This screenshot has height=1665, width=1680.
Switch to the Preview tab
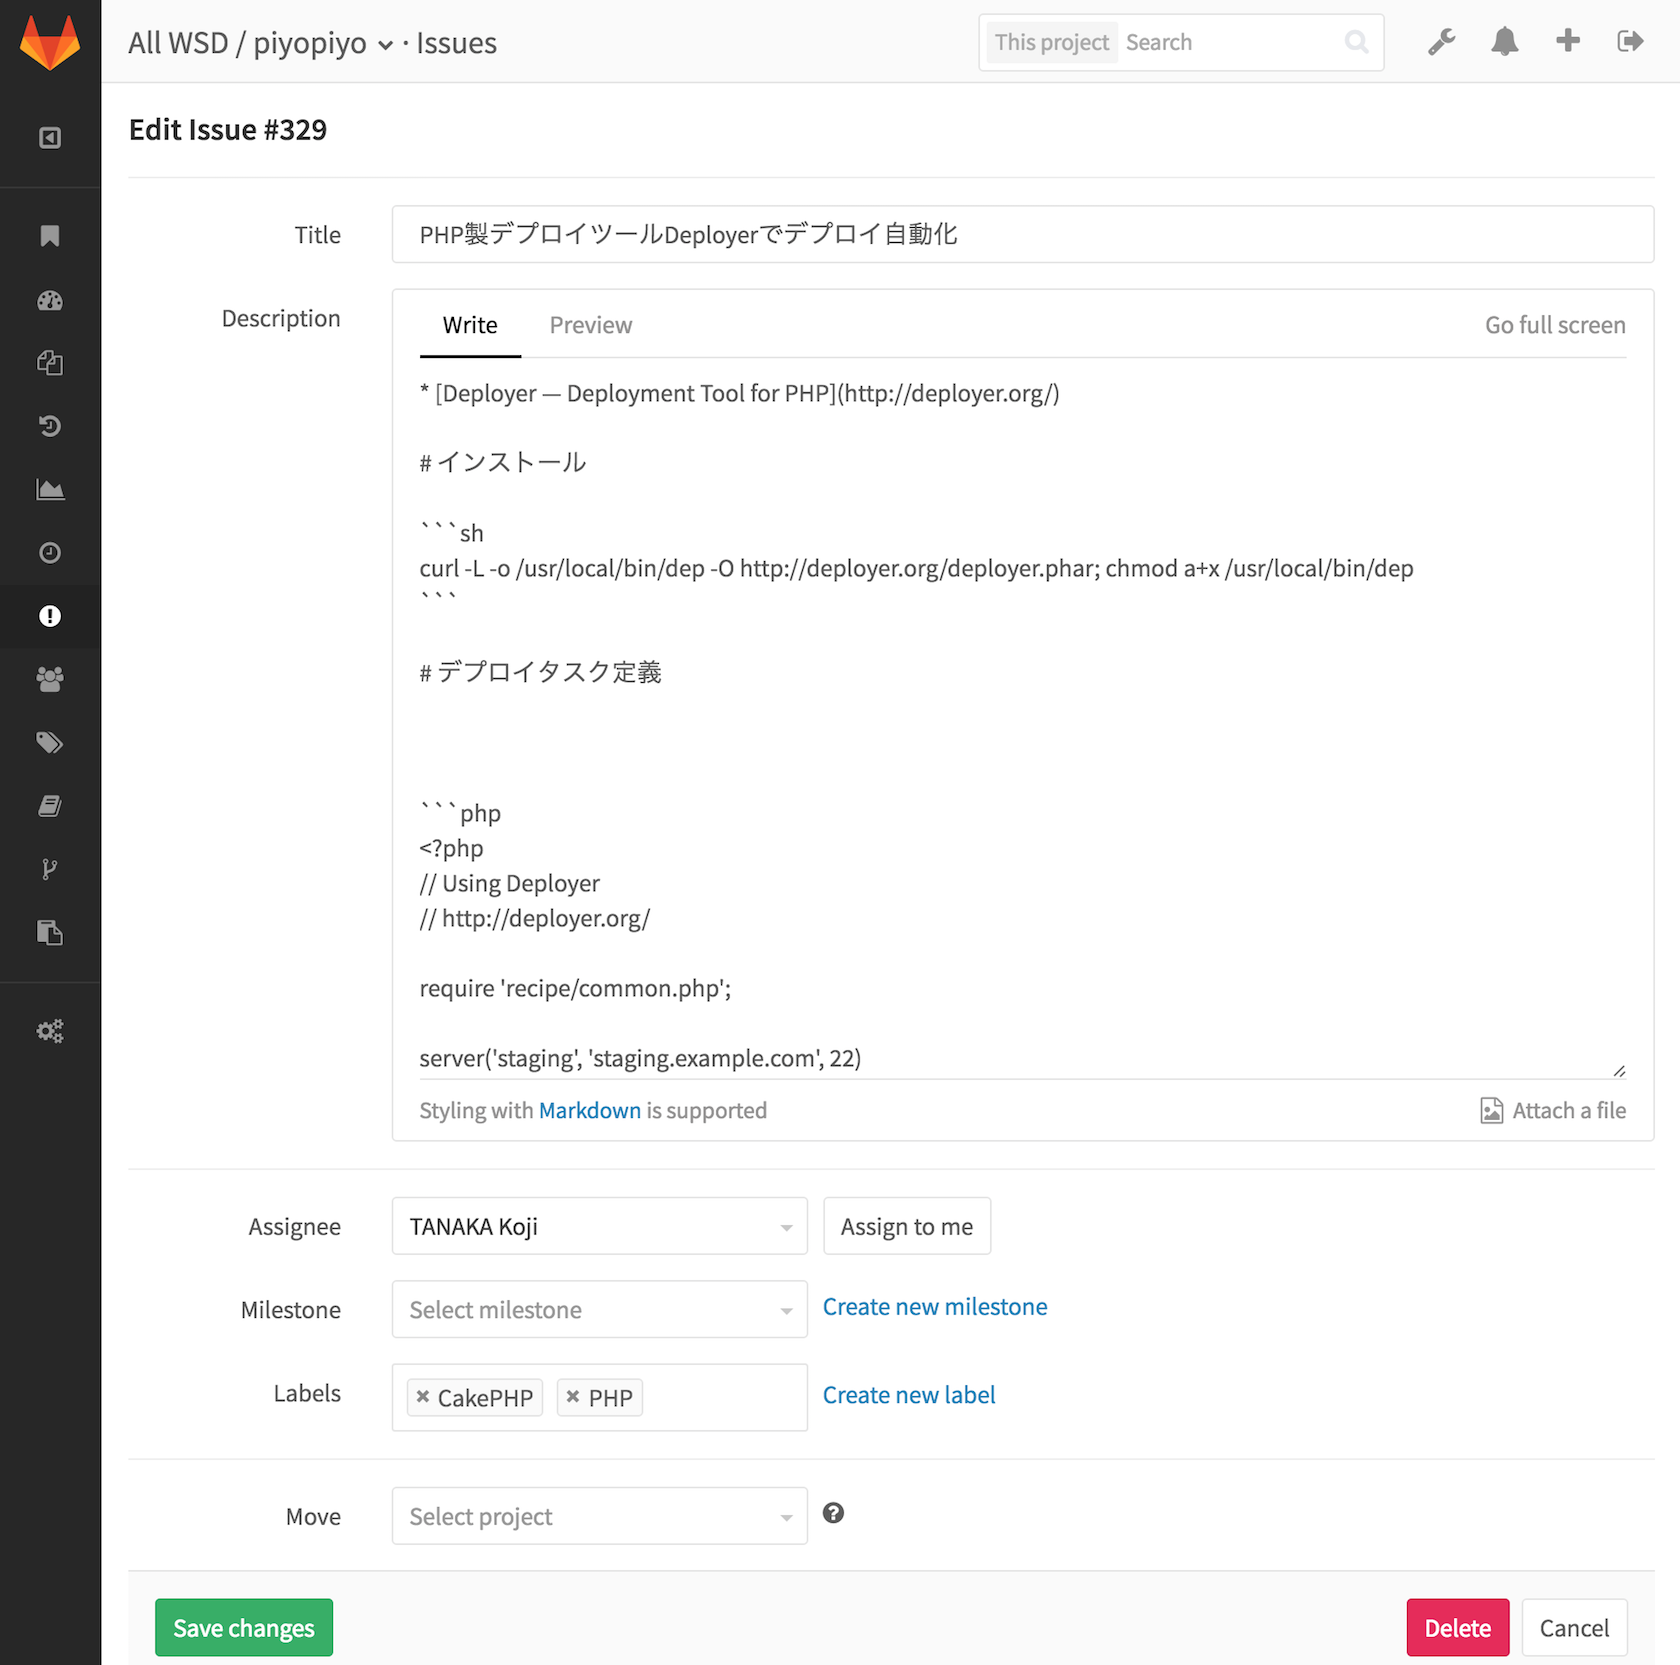[x=591, y=325]
